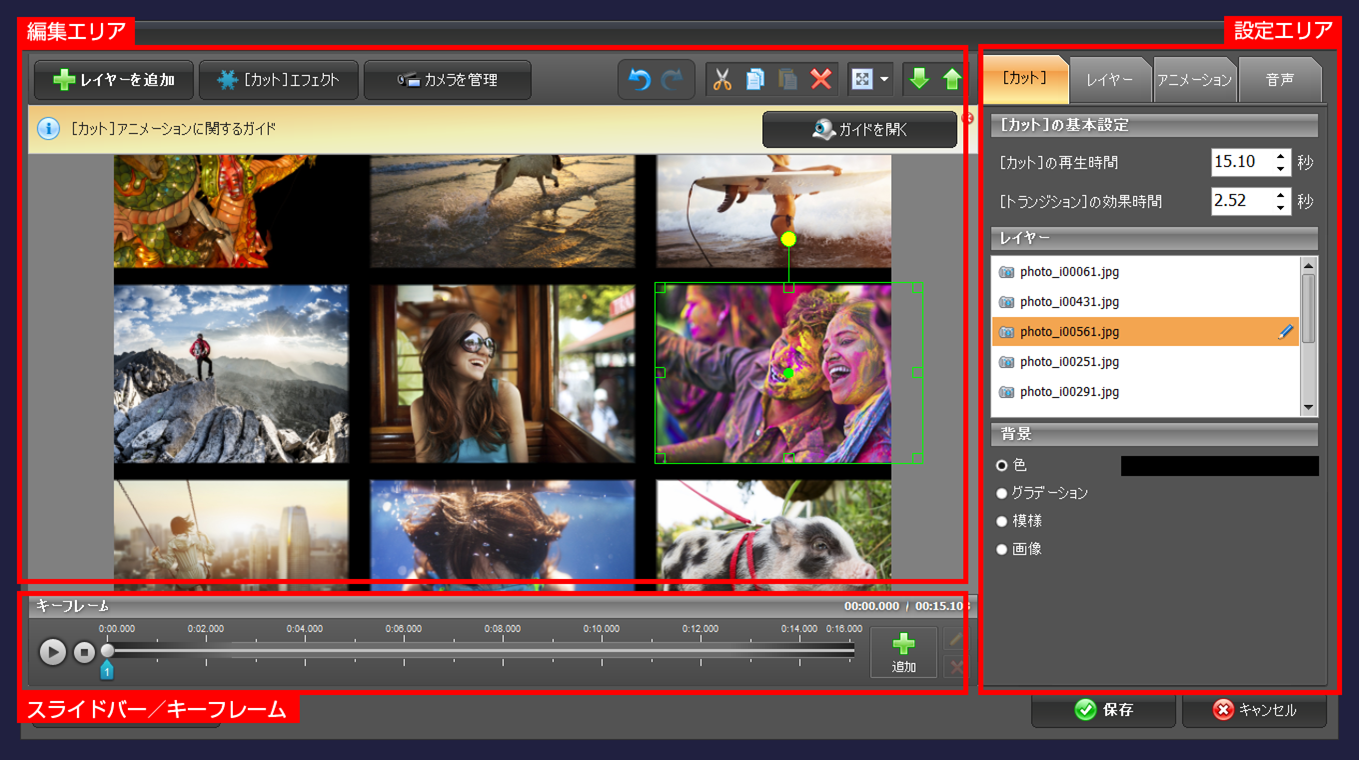
Task: Move layer up with green up arrow
Action: pyautogui.click(x=951, y=80)
